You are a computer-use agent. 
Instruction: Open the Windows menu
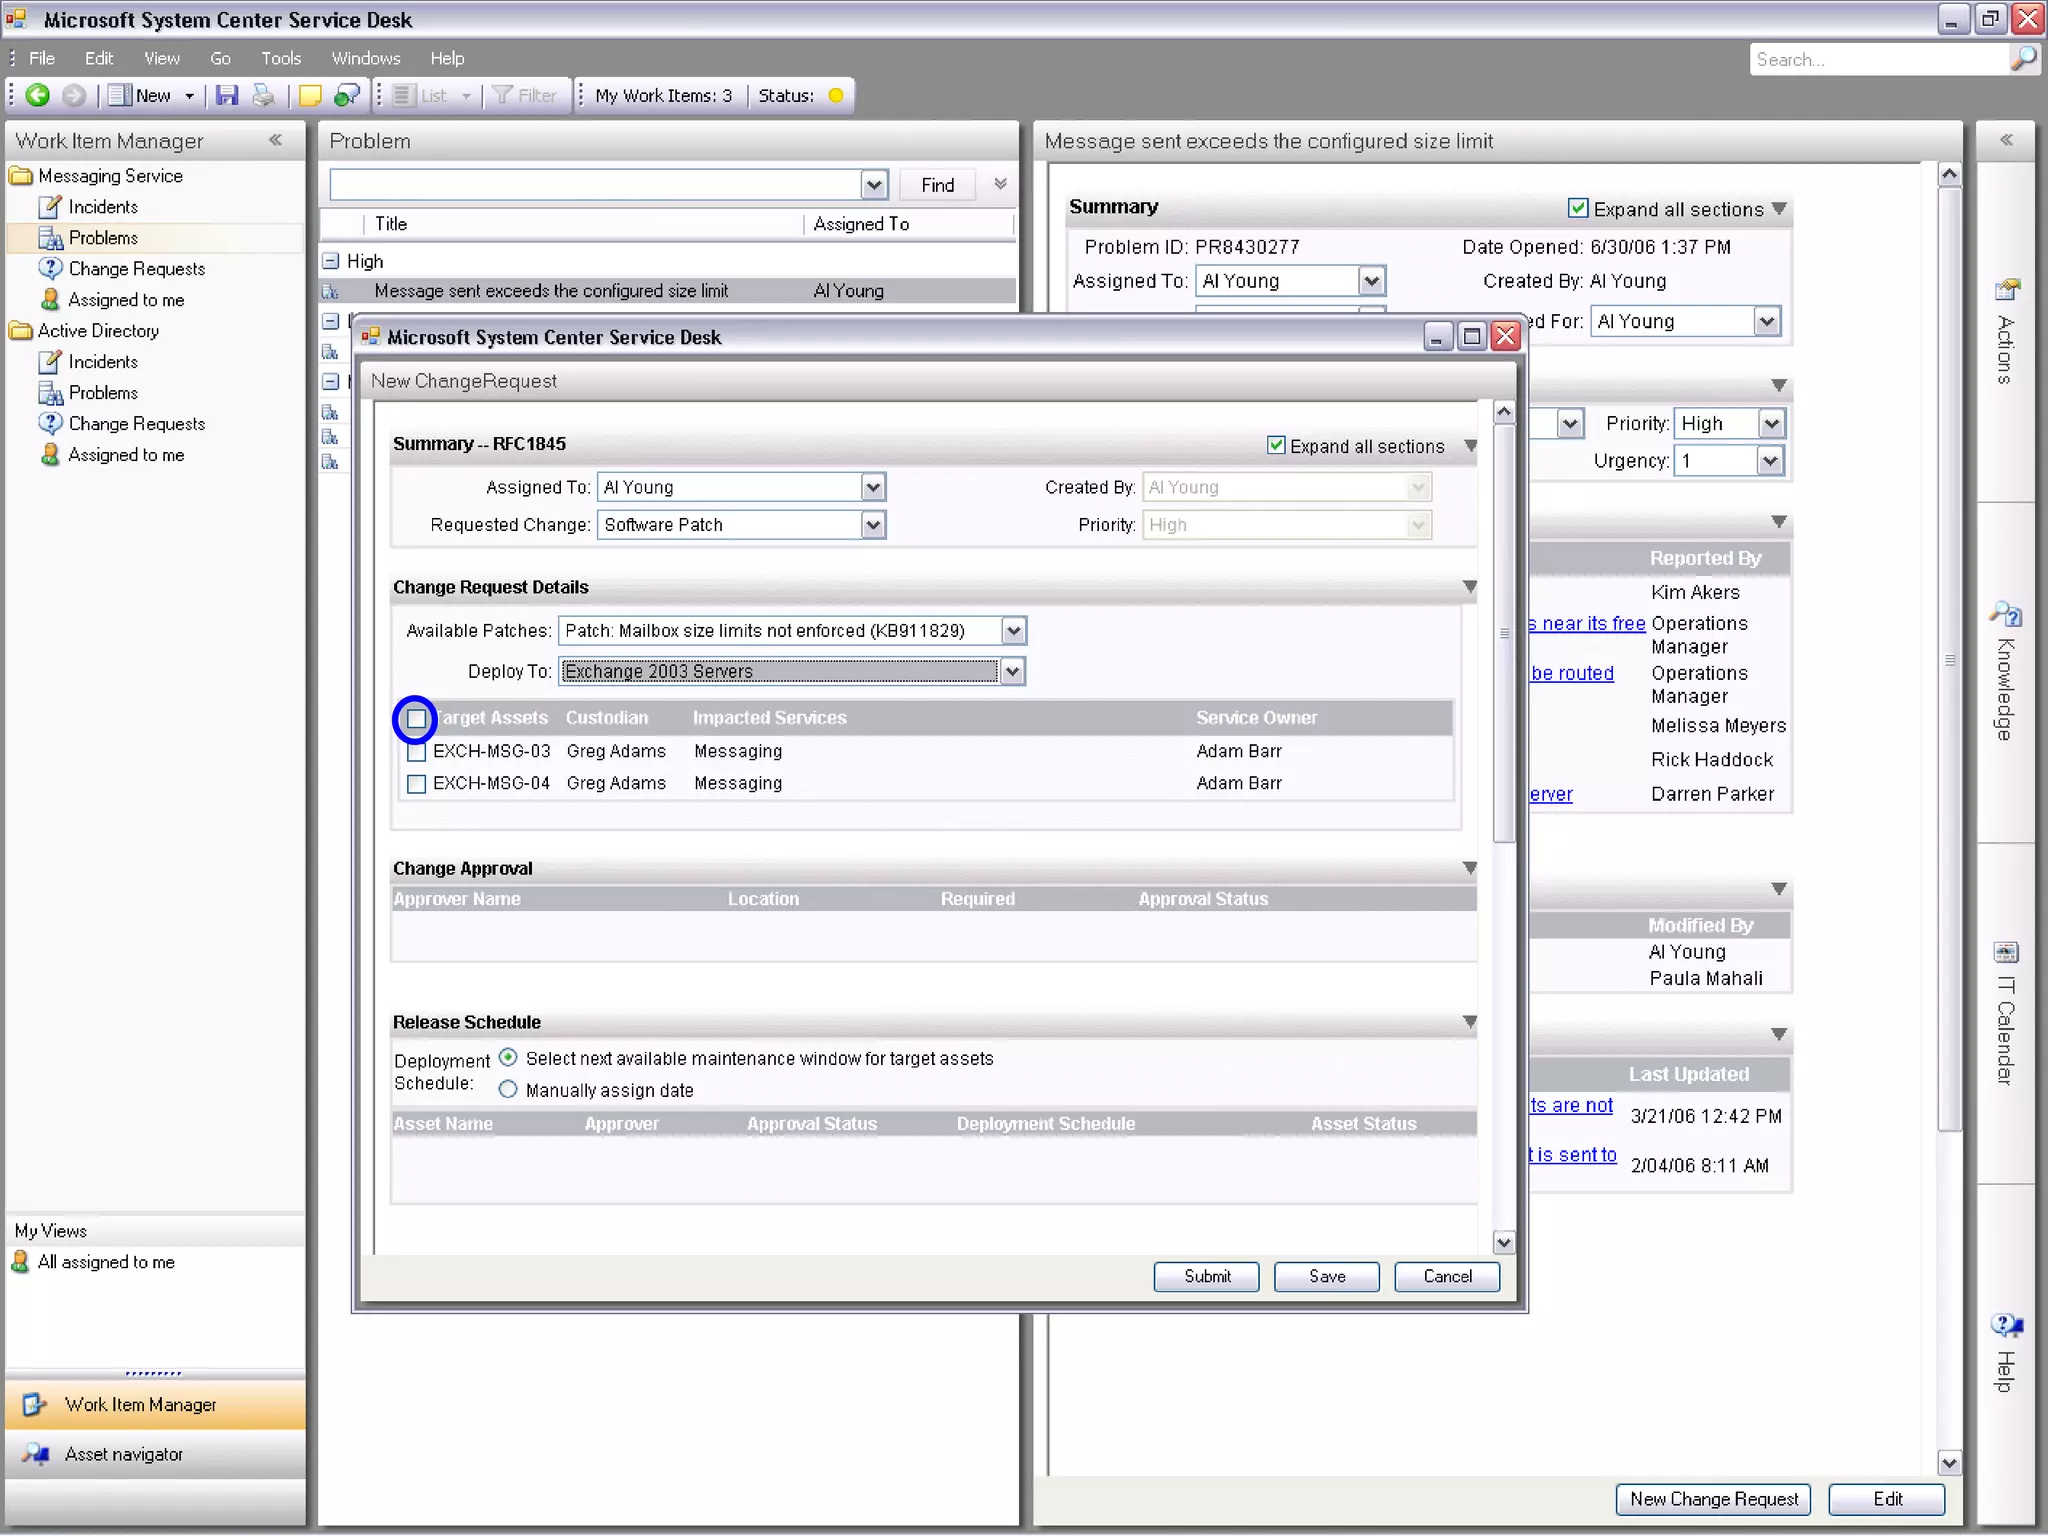click(365, 58)
